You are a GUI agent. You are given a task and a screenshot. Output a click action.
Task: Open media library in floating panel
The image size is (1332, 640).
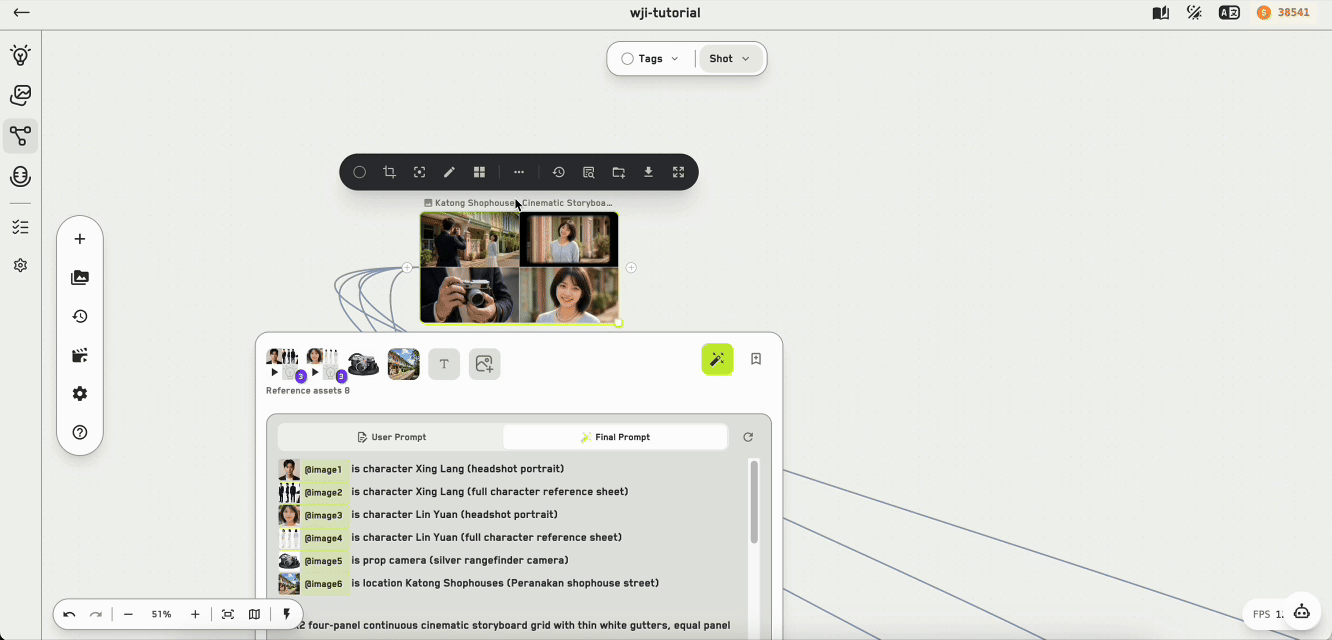click(x=80, y=278)
